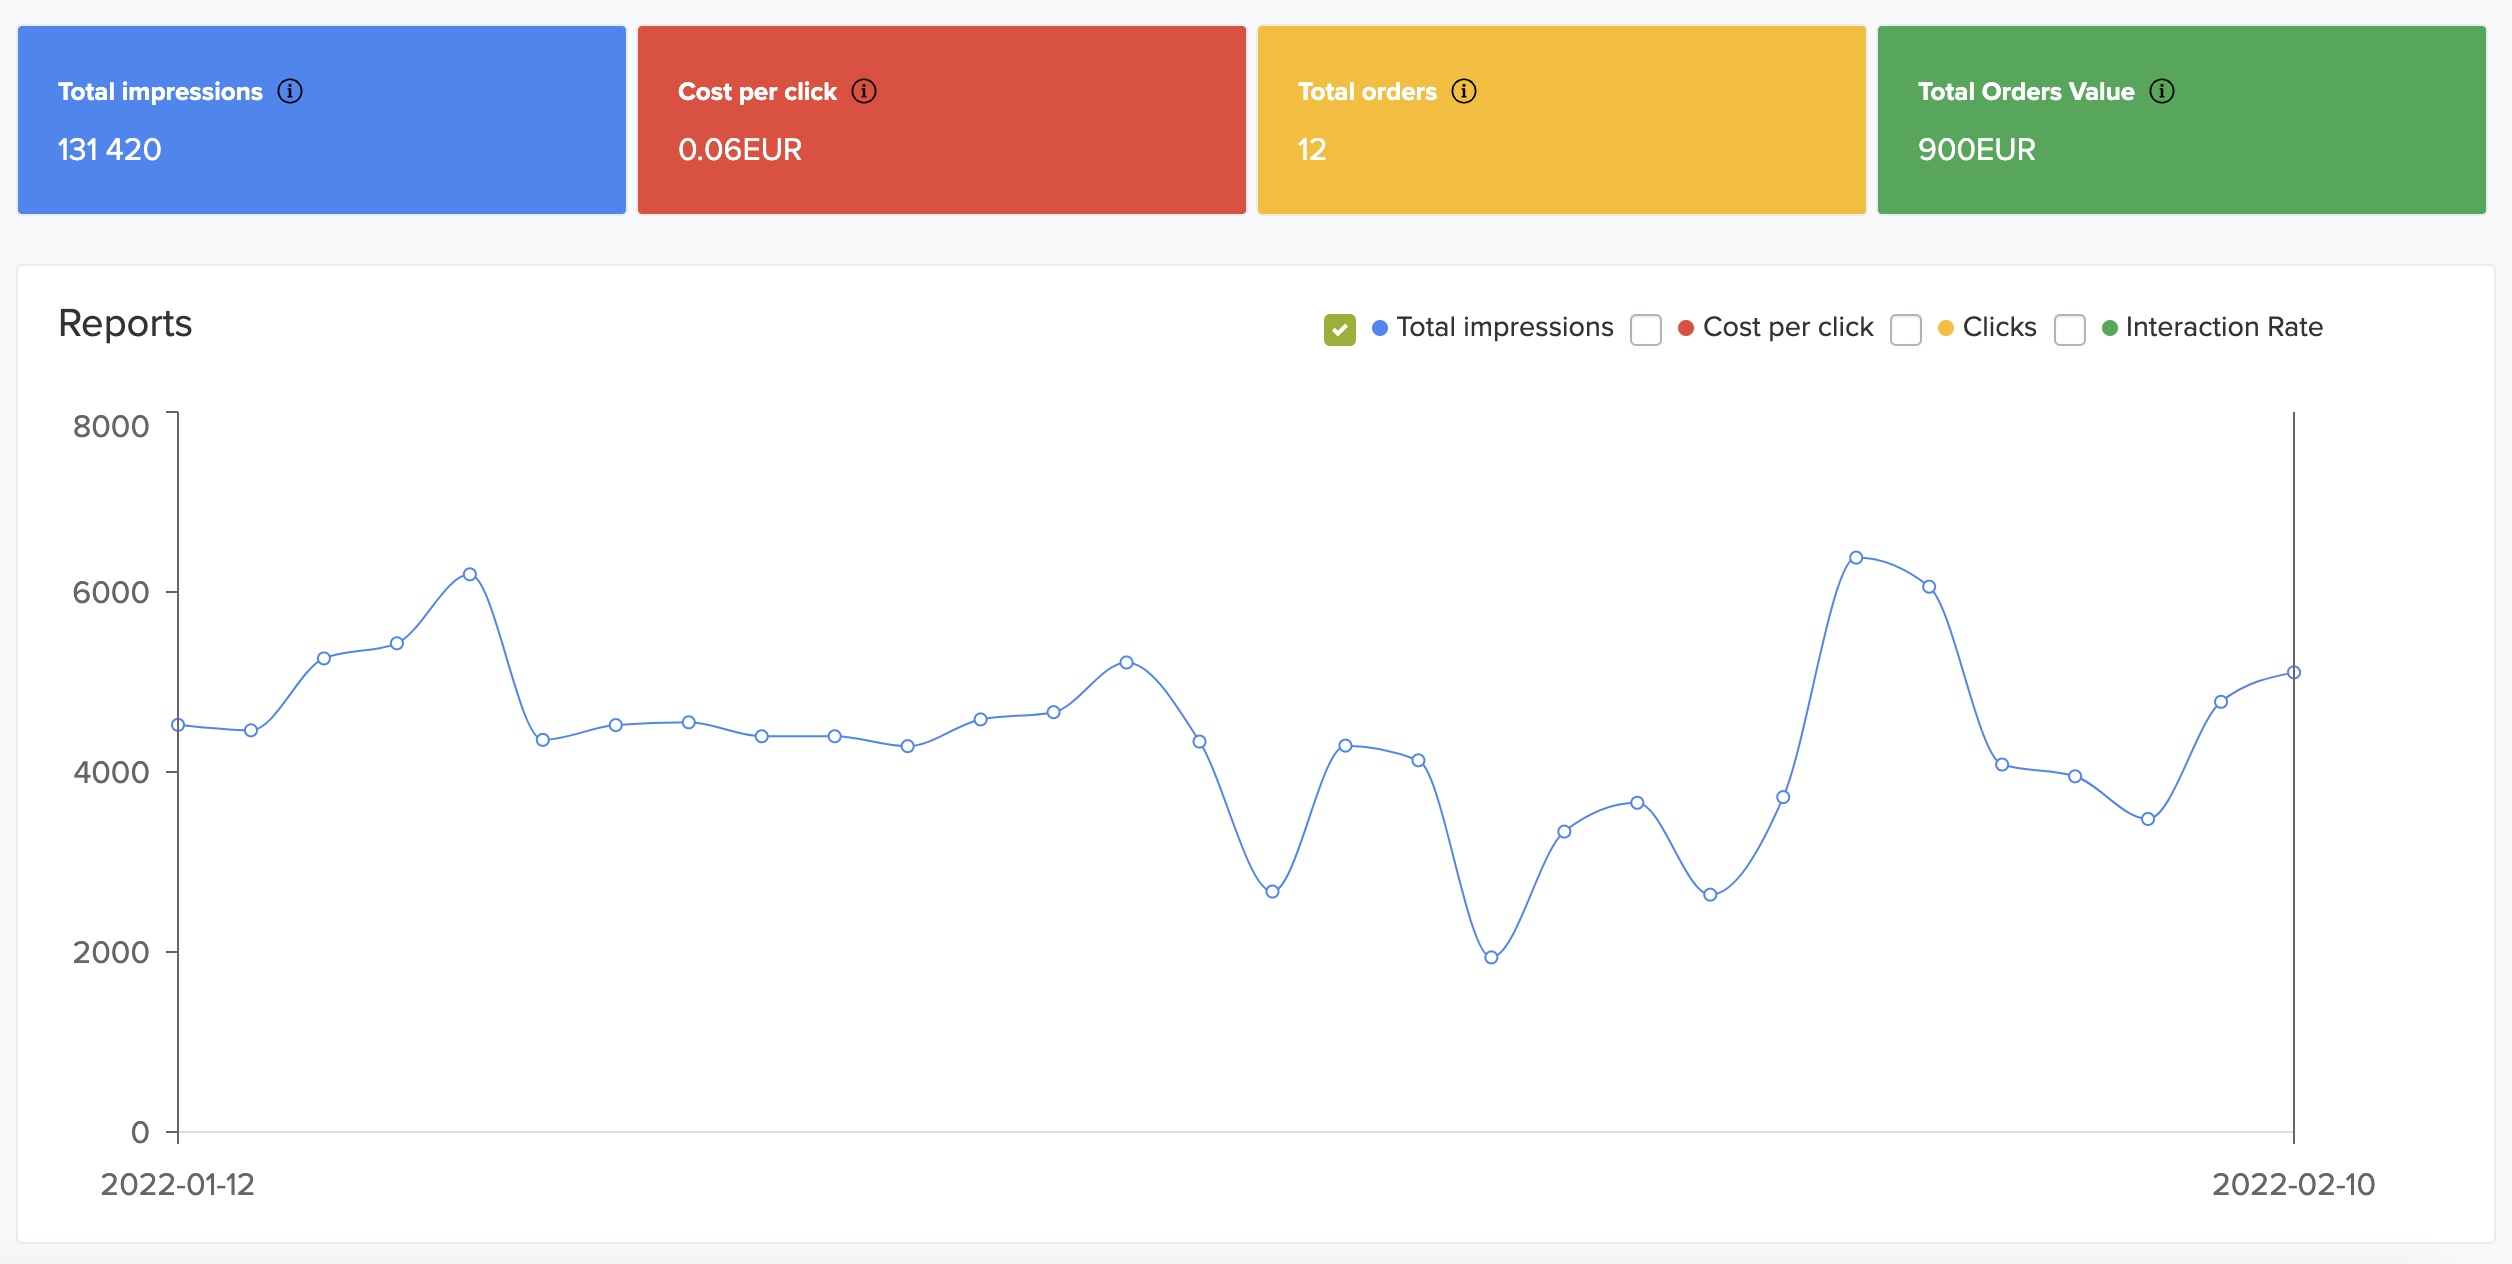Click the last data point on the chart
This screenshot has height=1264, width=2512.
2294,672
